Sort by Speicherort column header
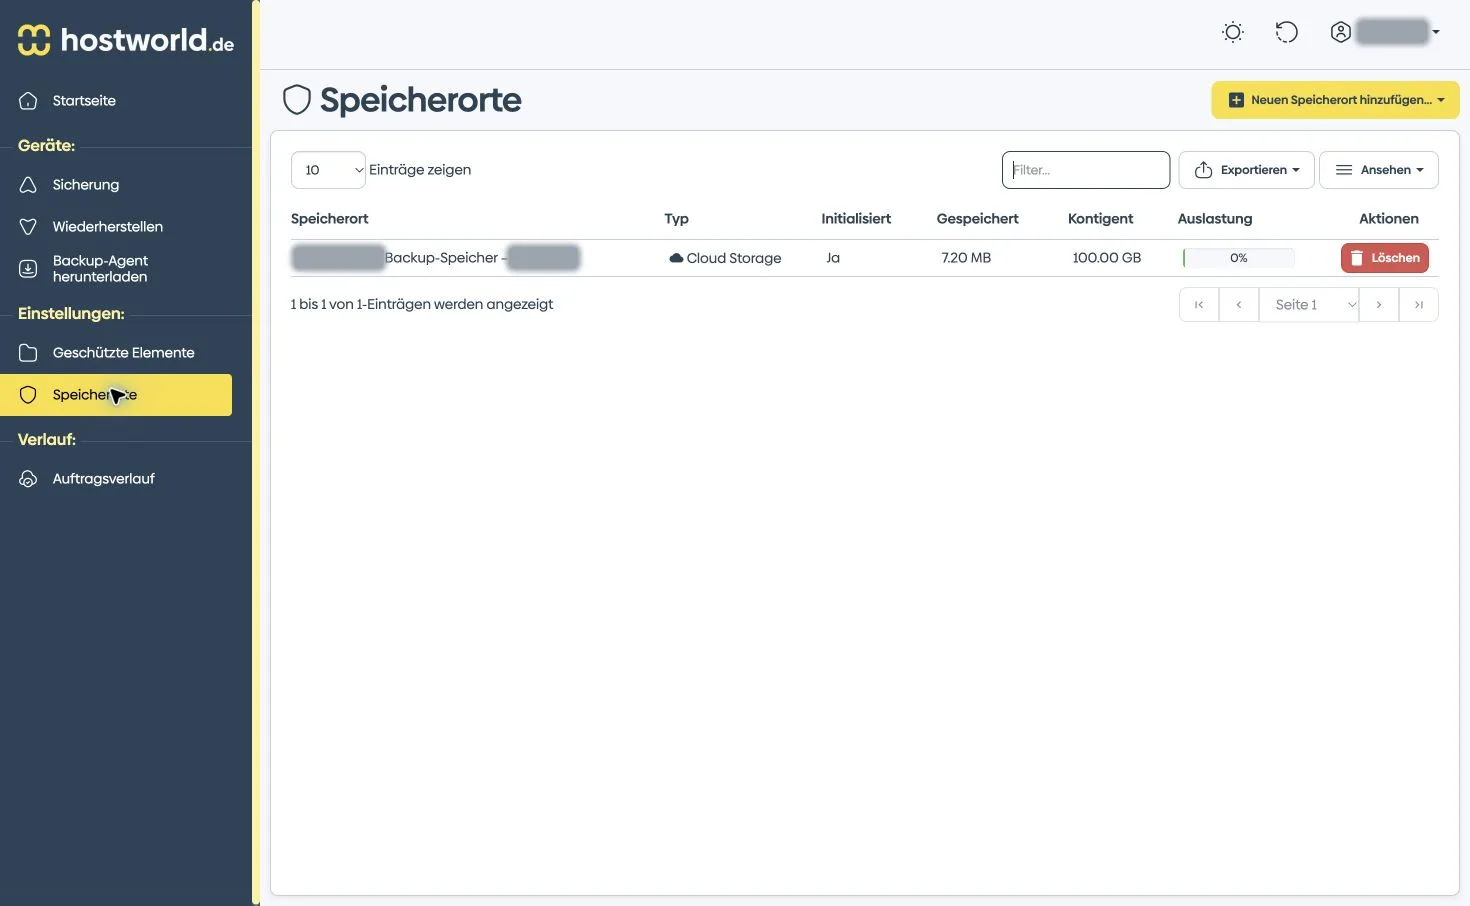 pos(329,219)
